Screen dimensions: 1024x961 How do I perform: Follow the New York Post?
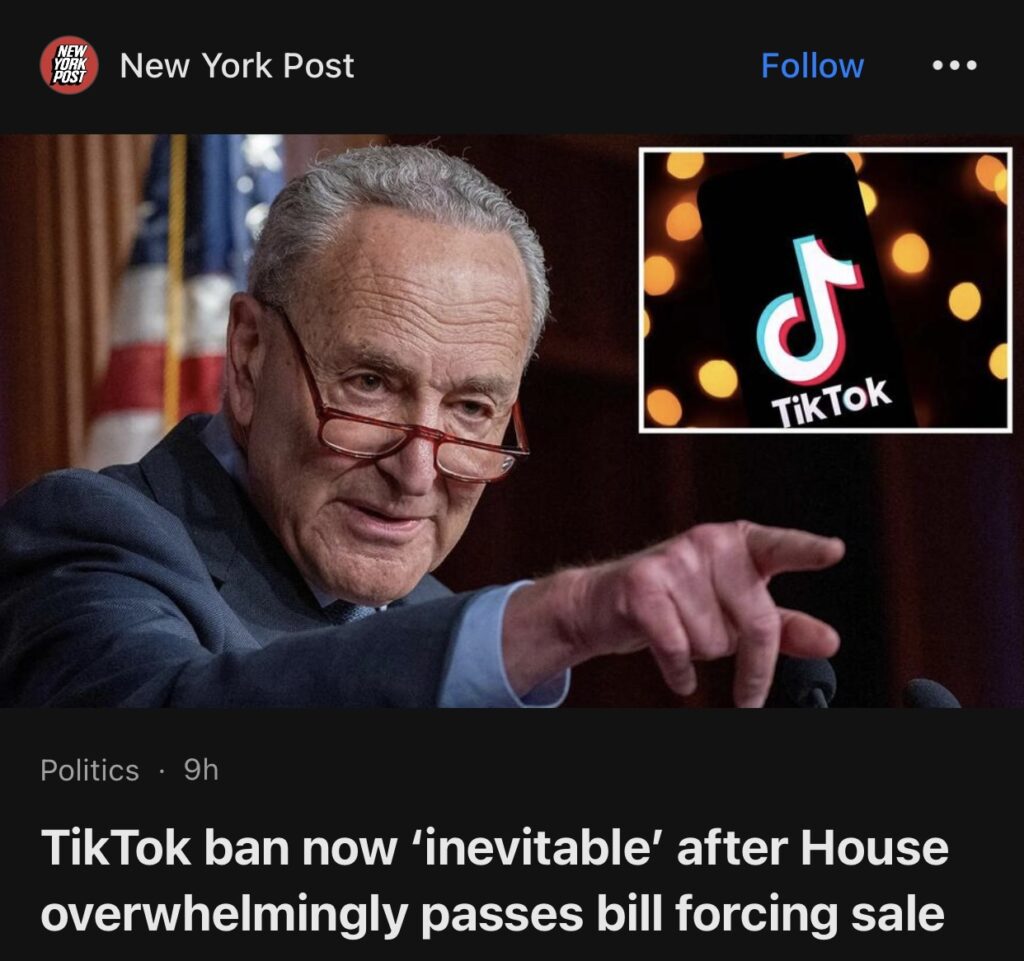812,65
